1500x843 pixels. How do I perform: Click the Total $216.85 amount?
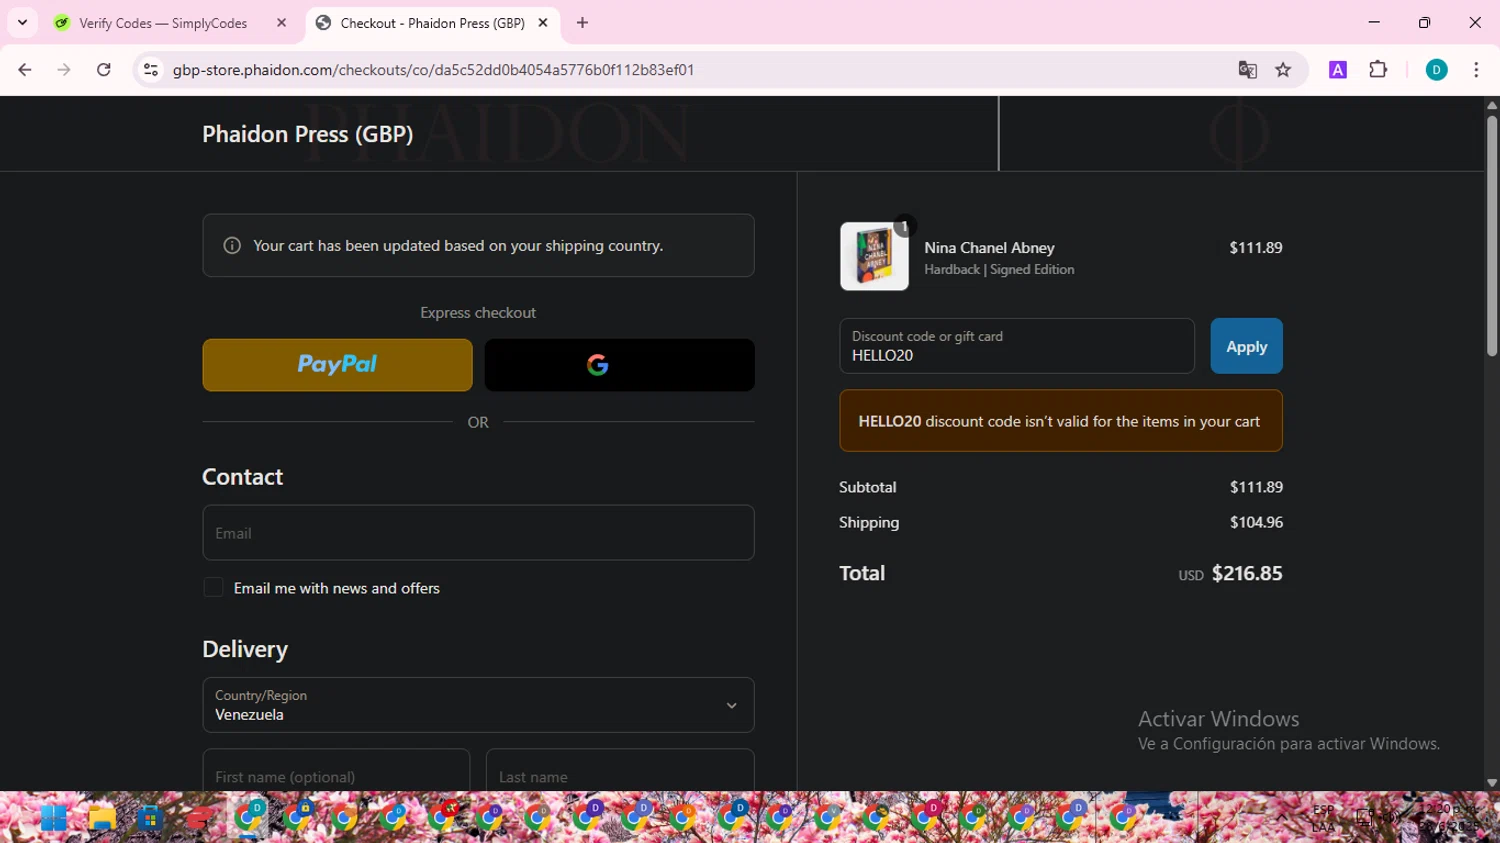(x=1247, y=573)
